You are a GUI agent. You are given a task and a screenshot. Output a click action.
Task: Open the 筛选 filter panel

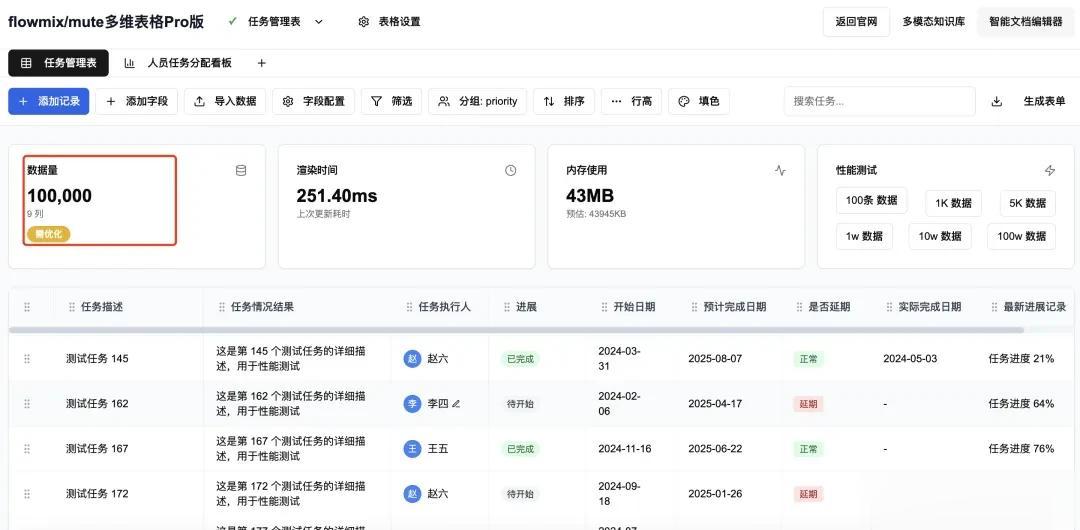click(392, 101)
